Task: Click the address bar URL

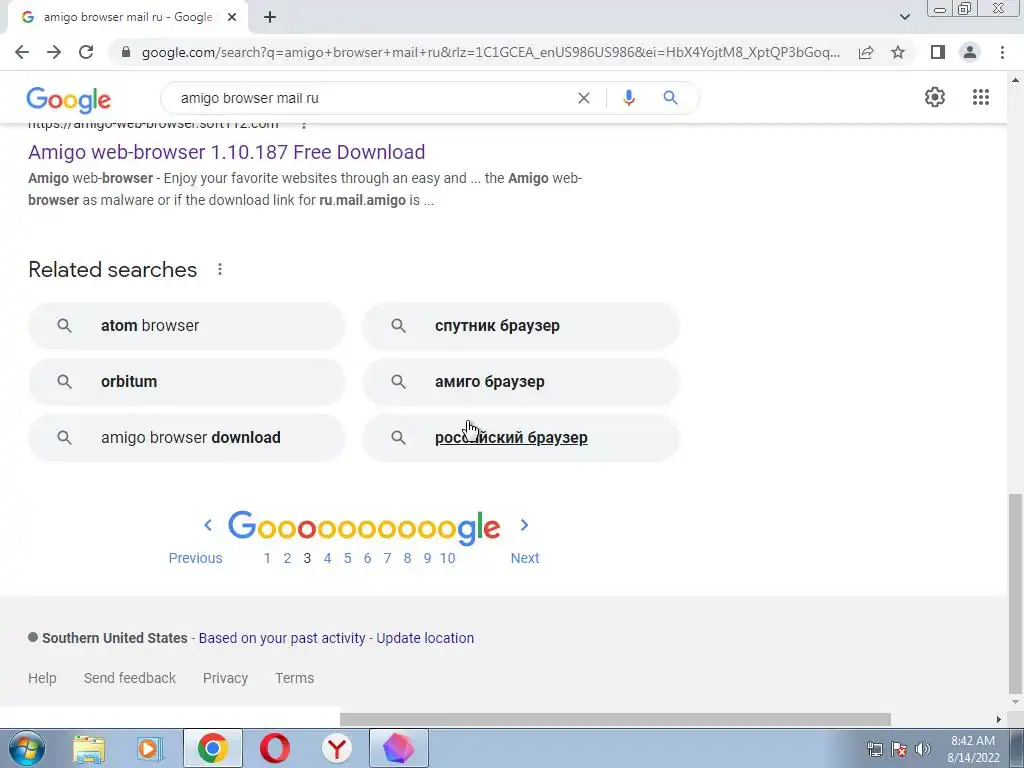Action: click(490, 52)
